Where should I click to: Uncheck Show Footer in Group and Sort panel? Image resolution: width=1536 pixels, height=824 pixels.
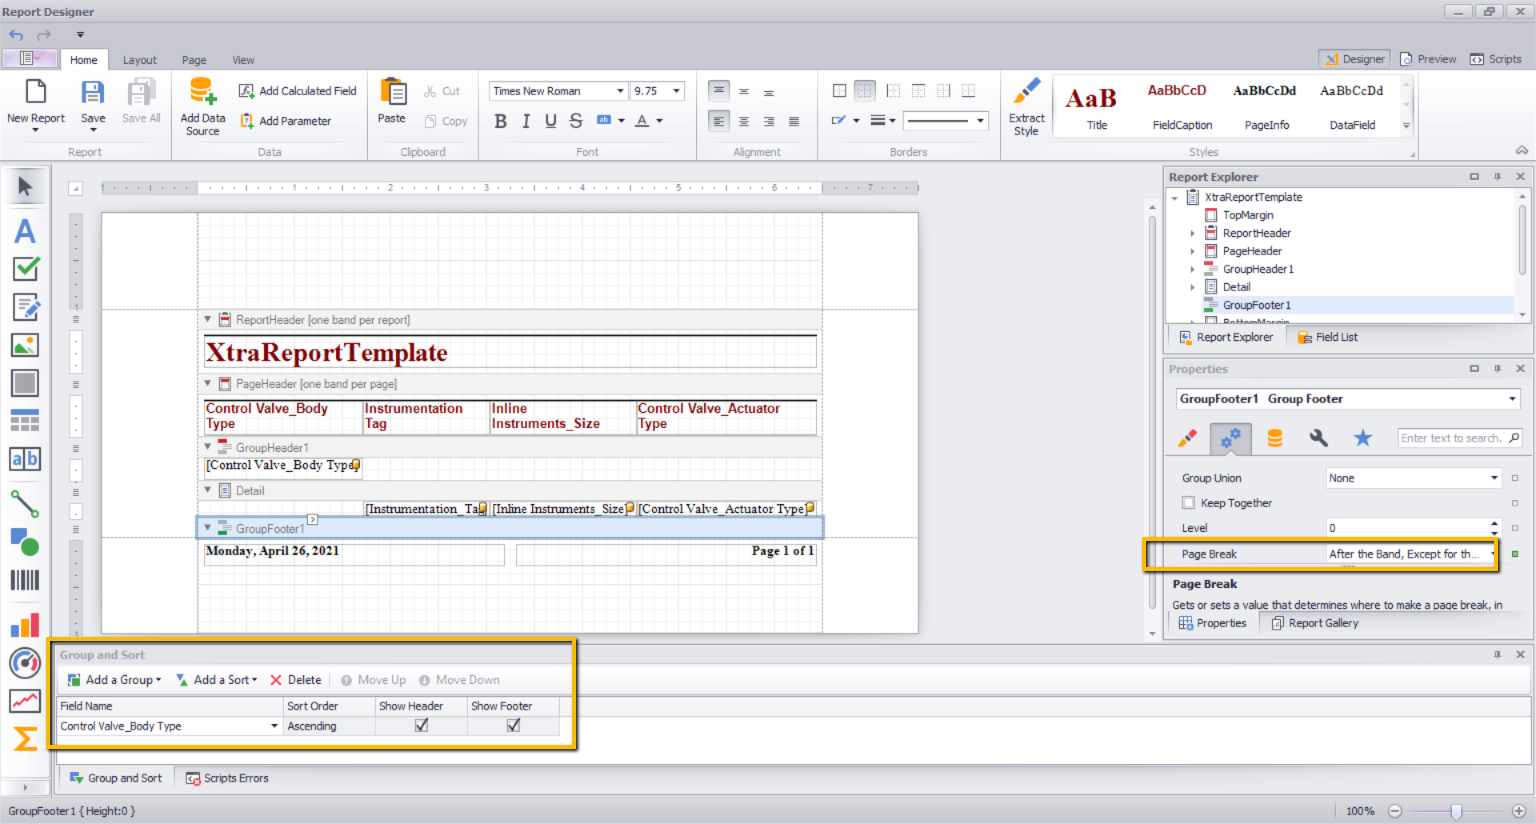(x=512, y=724)
